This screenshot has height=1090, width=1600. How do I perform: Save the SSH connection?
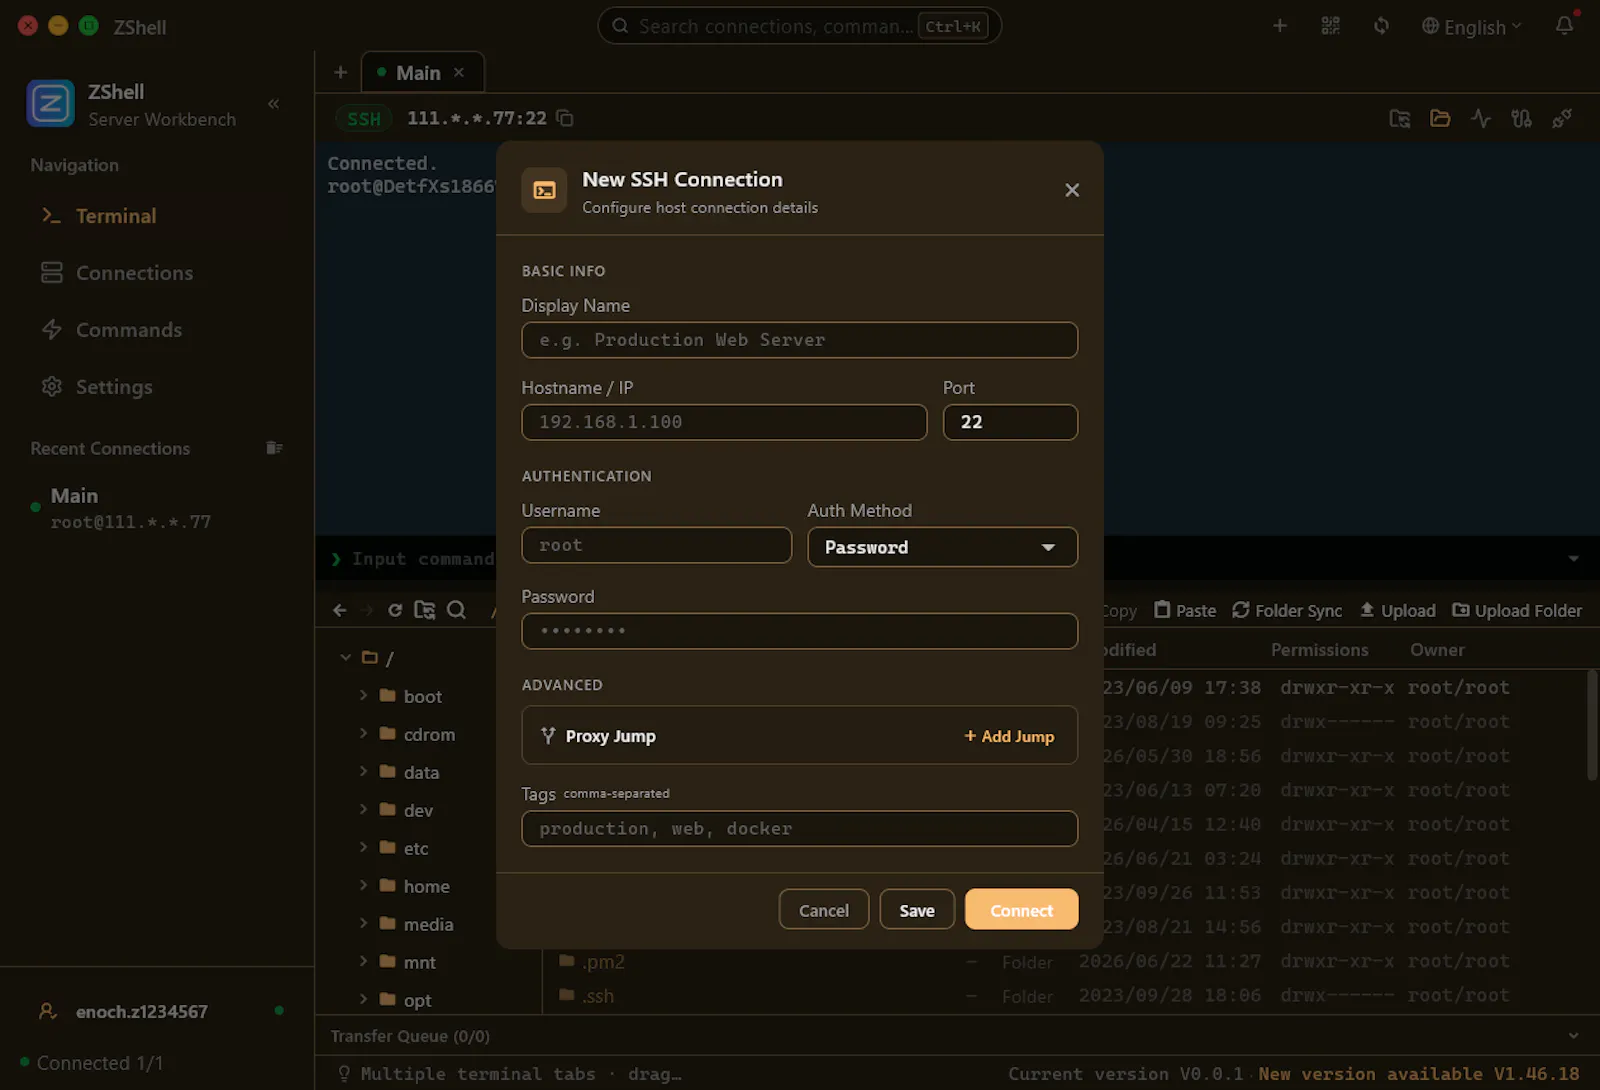pyautogui.click(x=917, y=910)
